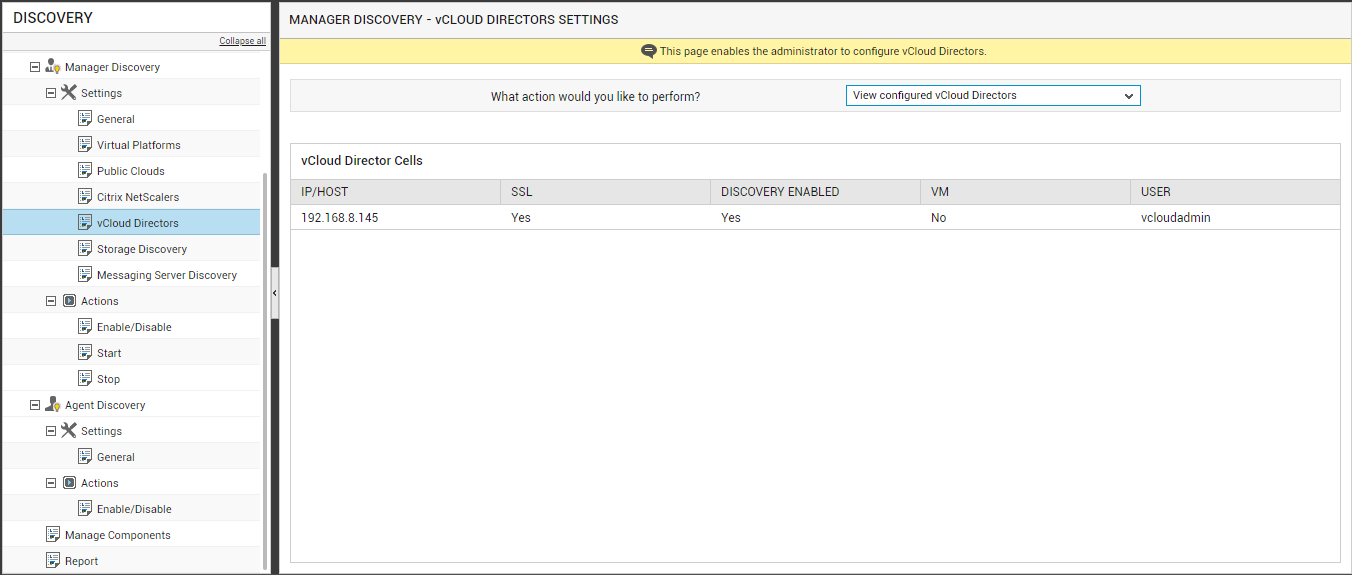This screenshot has height=575, width=1352.
Task: Collapse Settings under Agent Discovery
Action: [x=51, y=431]
